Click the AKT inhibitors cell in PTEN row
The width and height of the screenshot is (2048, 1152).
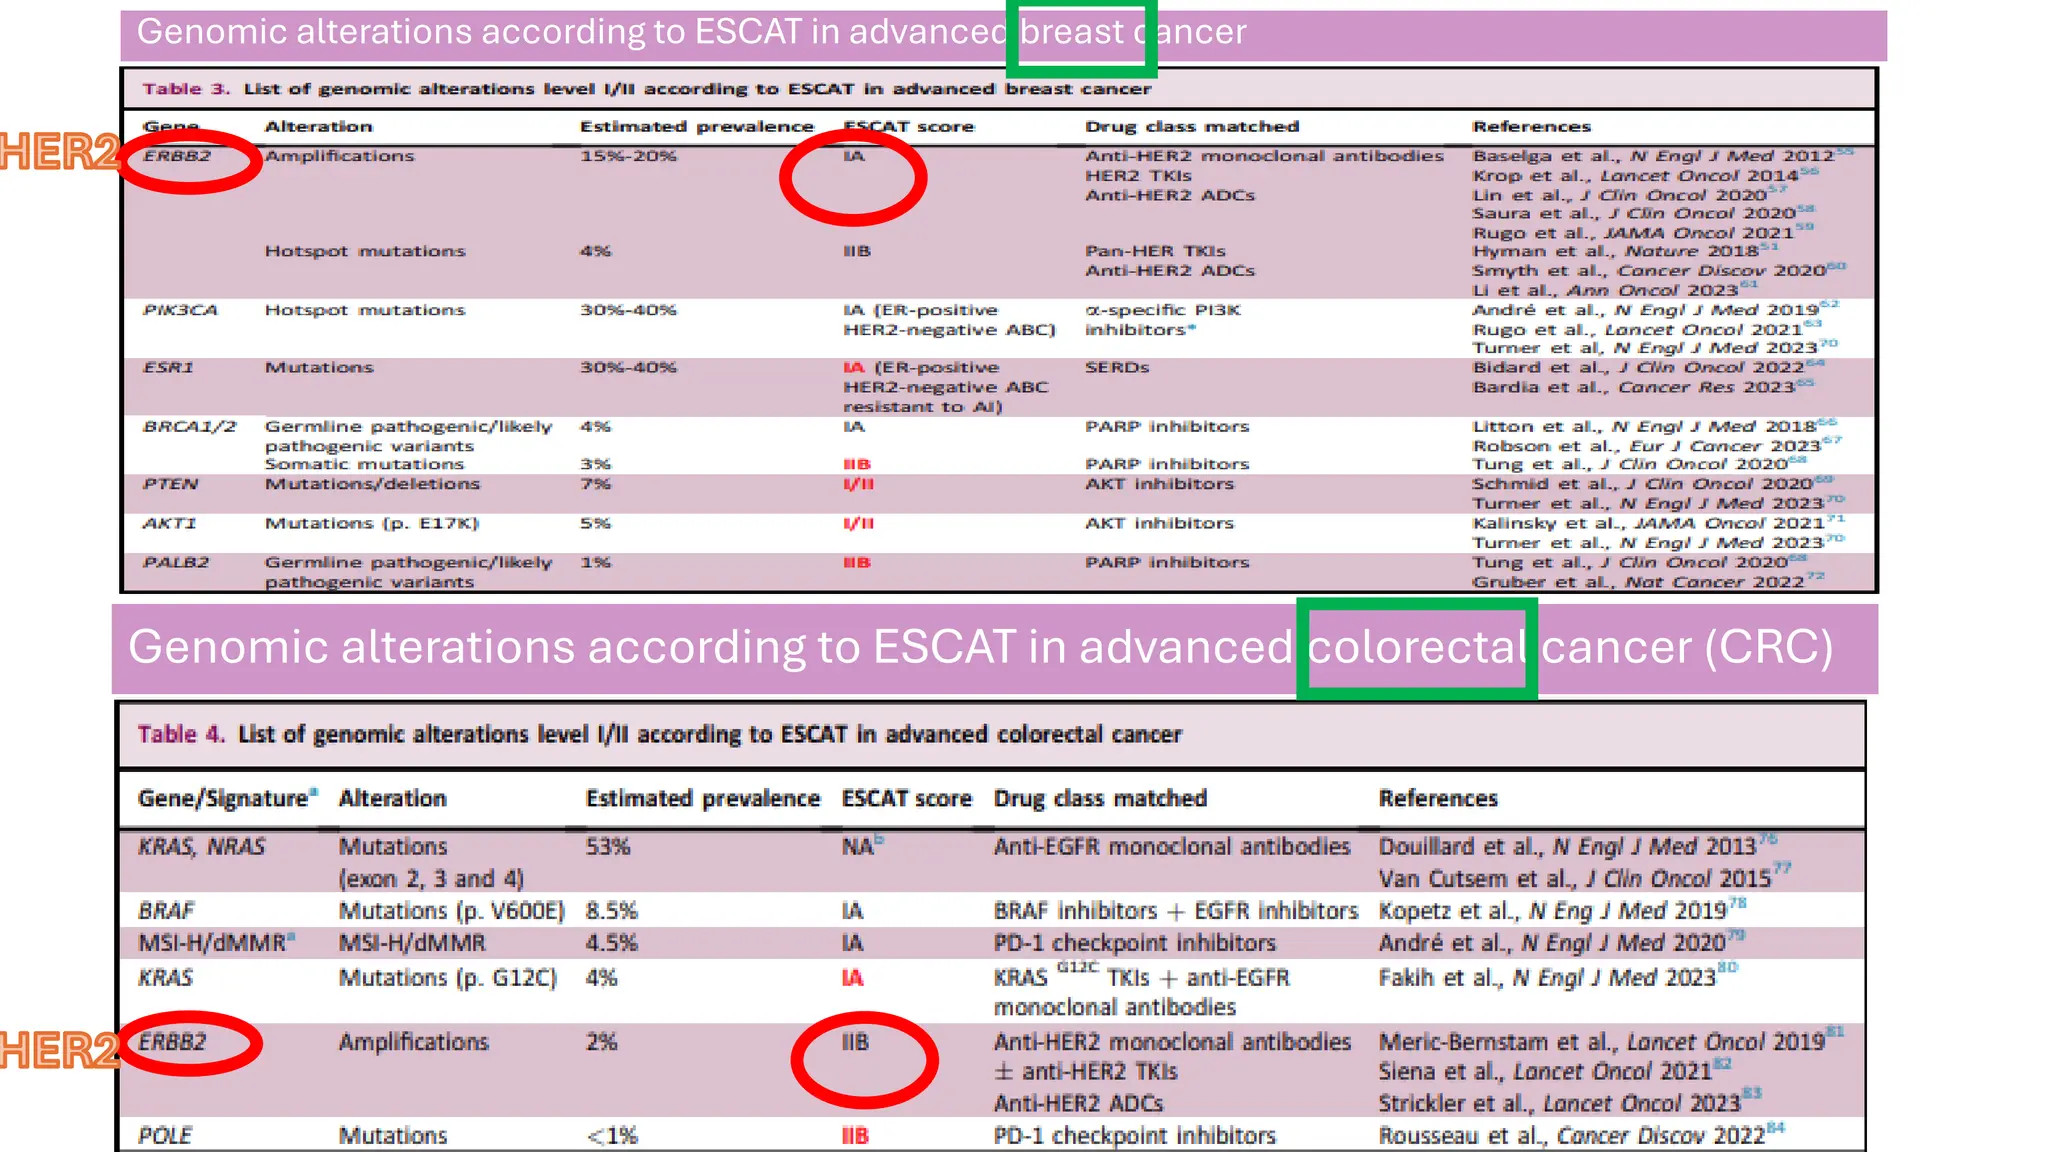coord(1160,484)
